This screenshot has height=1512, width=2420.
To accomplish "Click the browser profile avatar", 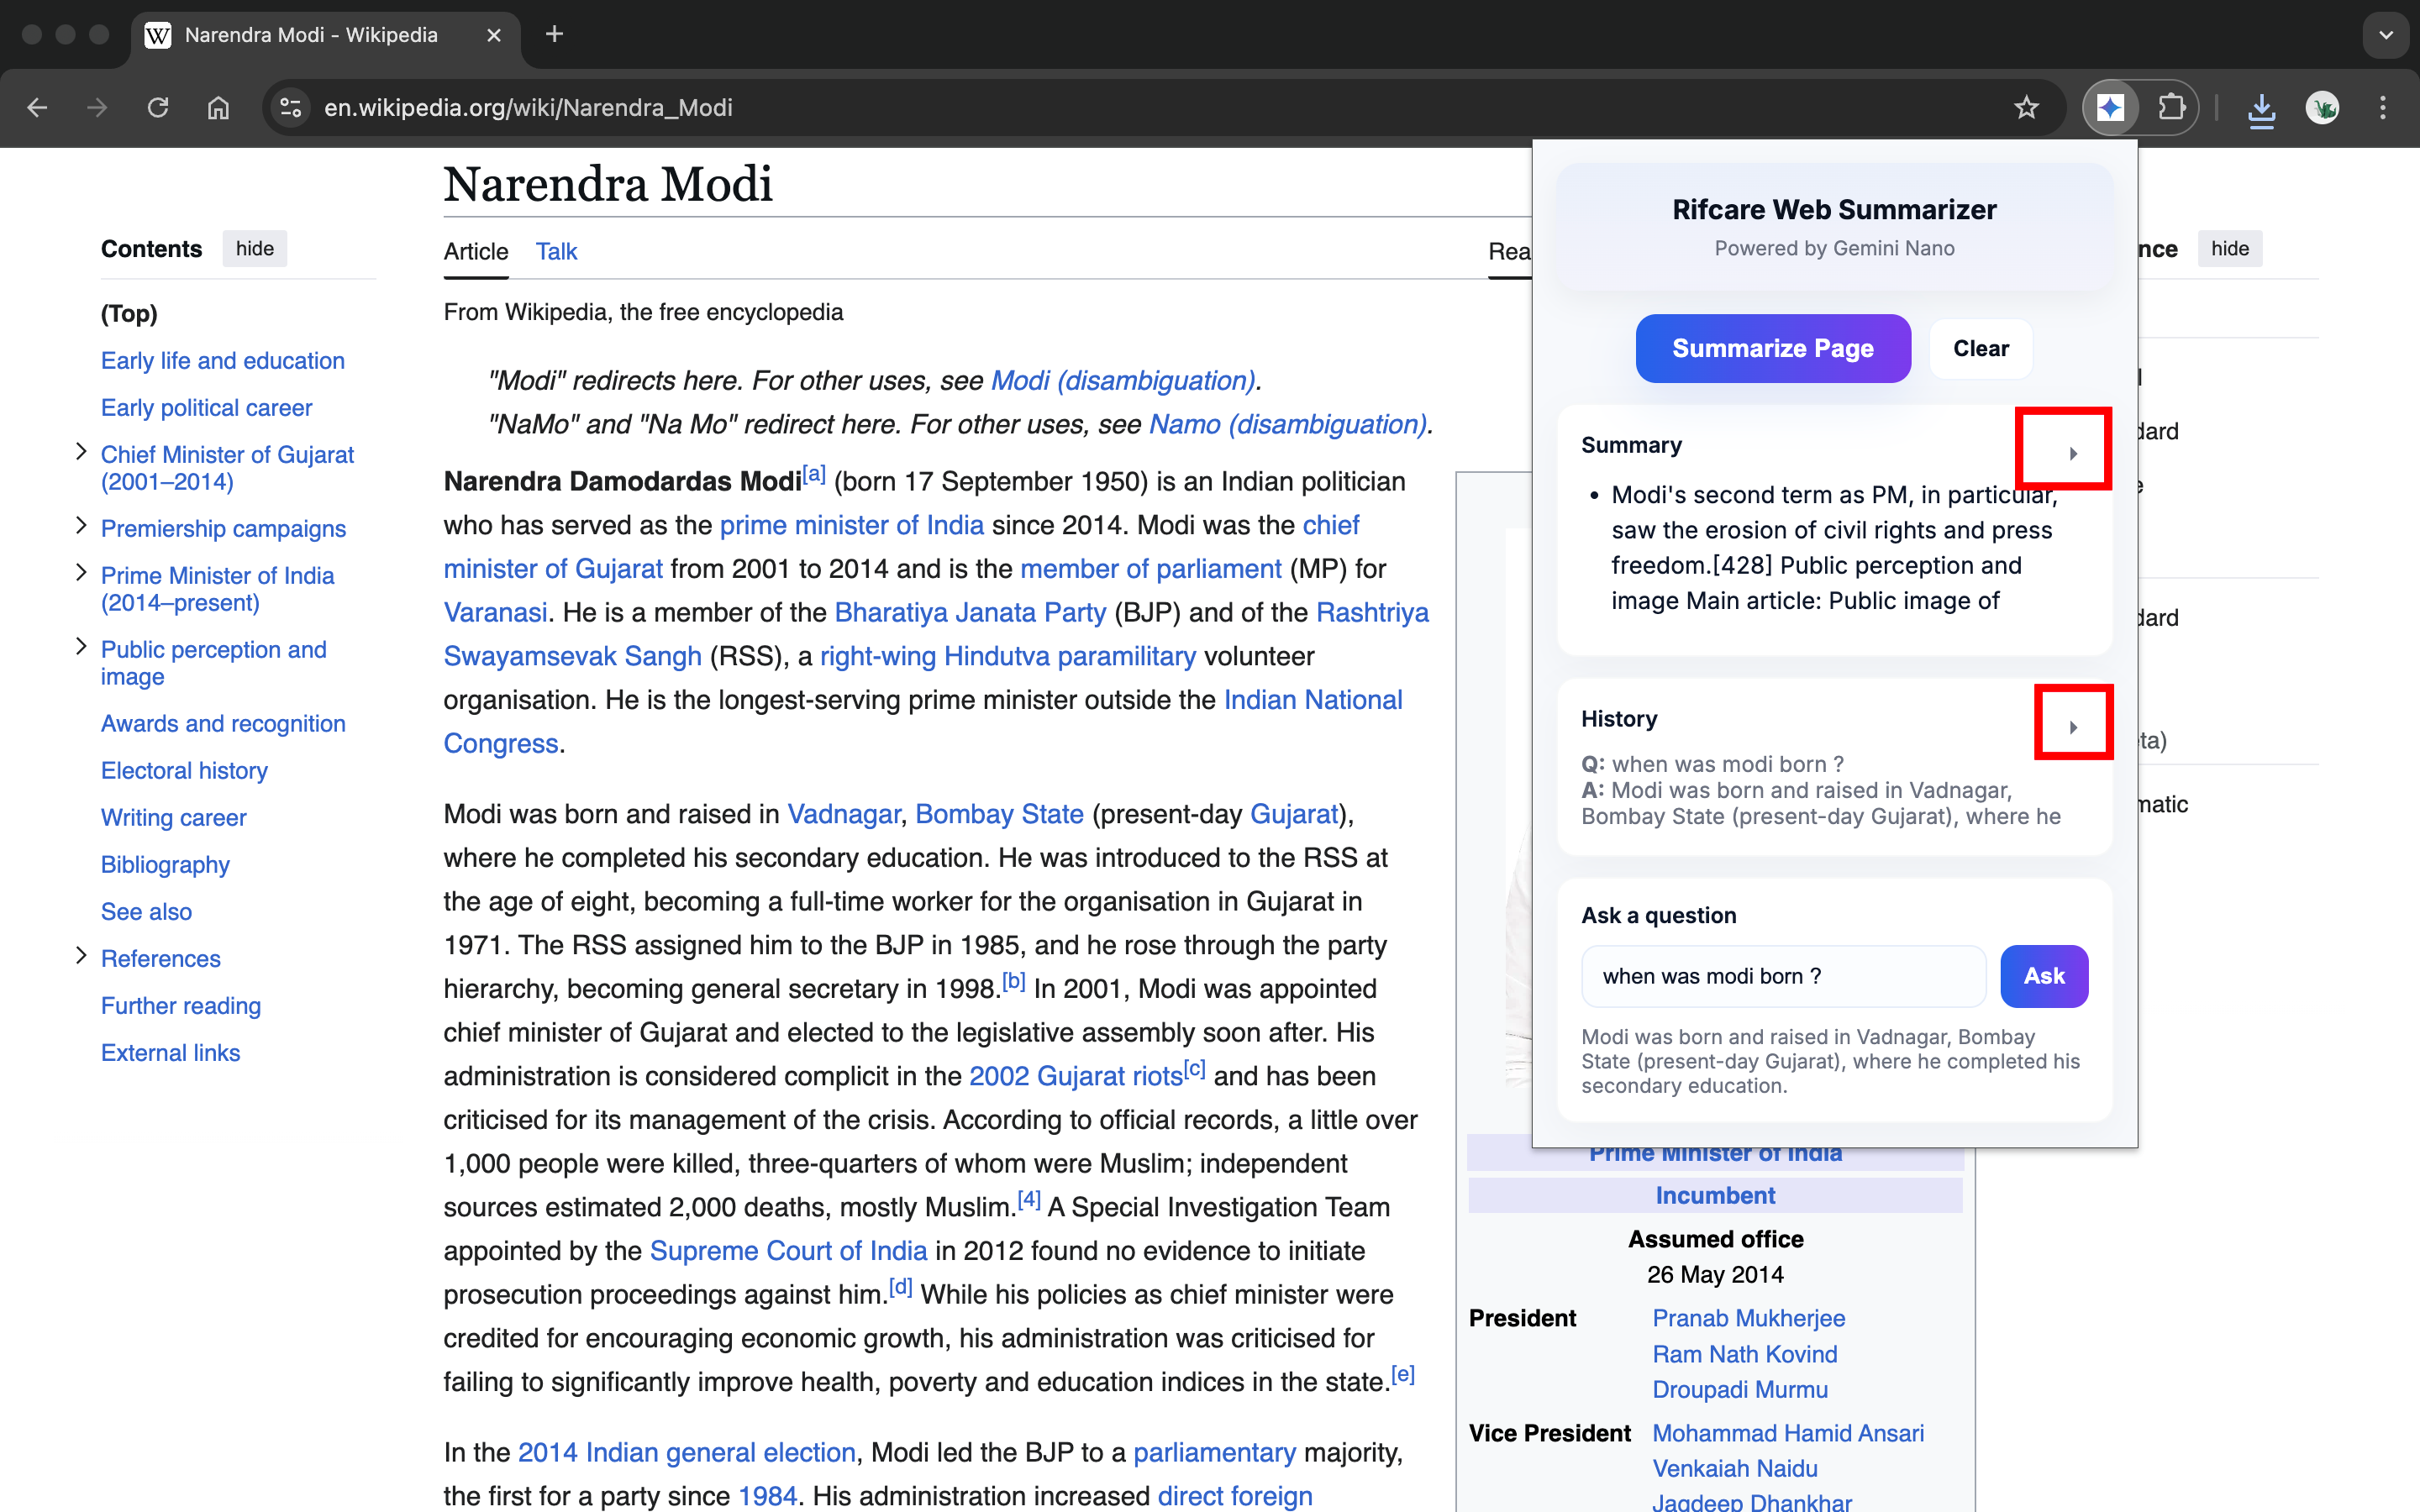I will coord(2322,107).
